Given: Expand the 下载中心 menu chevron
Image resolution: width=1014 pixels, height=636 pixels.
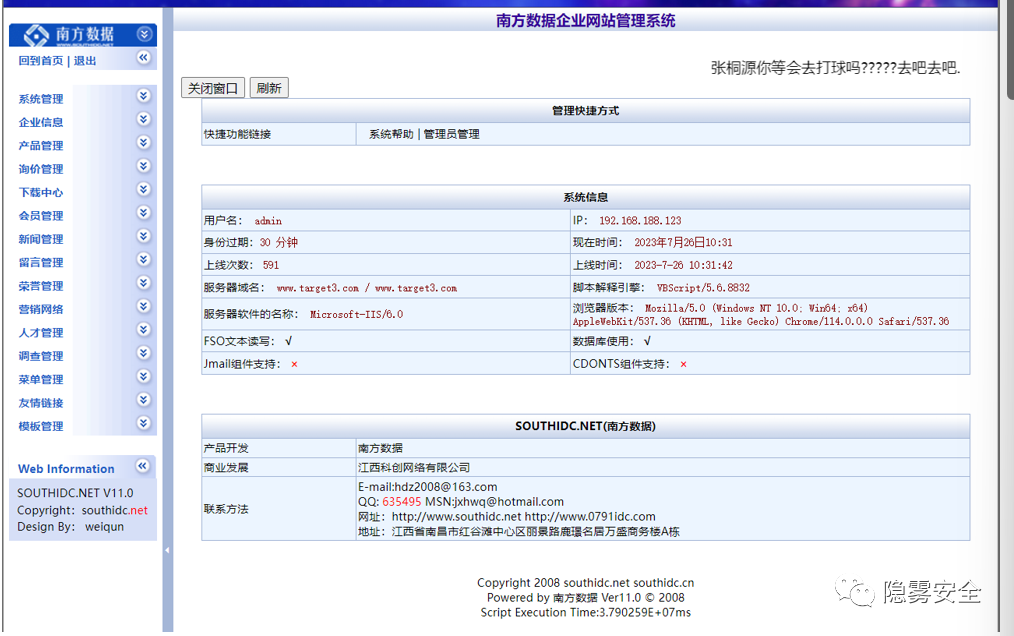Looking at the screenshot, I should [x=144, y=189].
